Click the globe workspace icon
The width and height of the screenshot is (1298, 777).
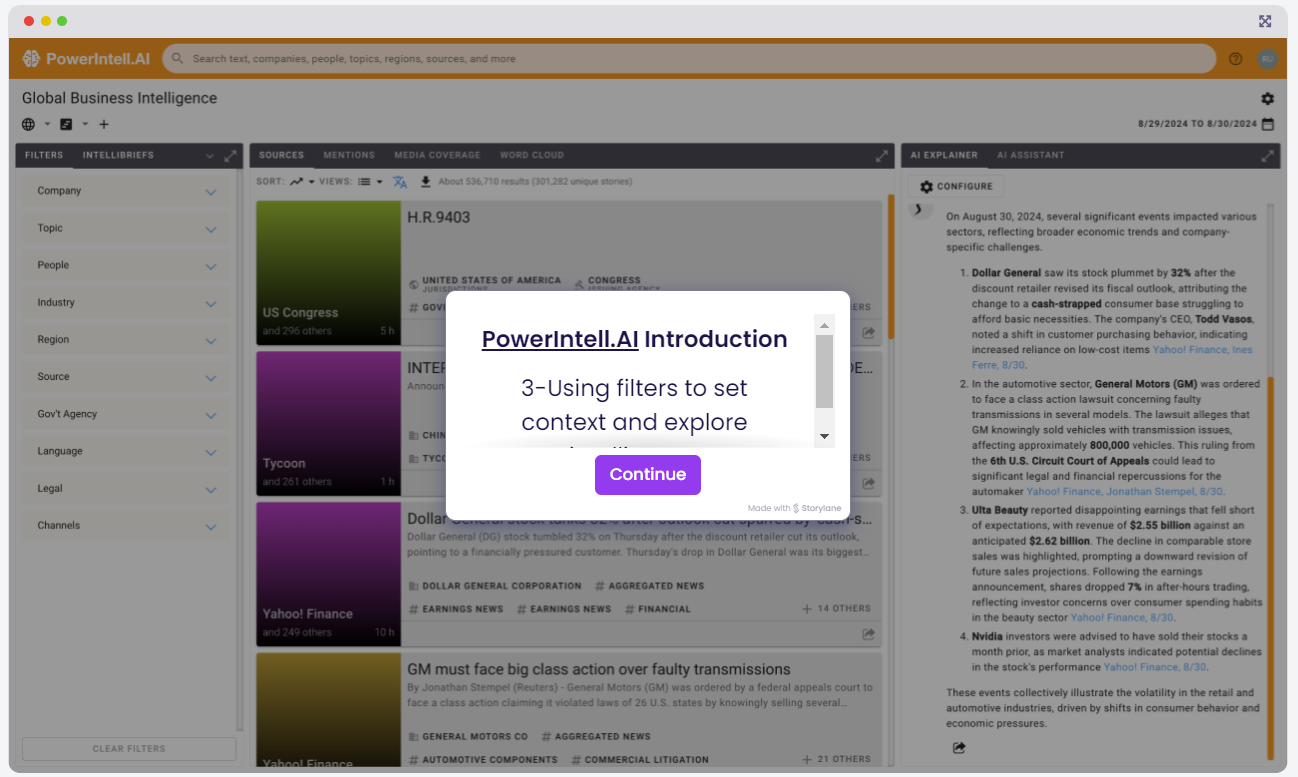(28, 124)
